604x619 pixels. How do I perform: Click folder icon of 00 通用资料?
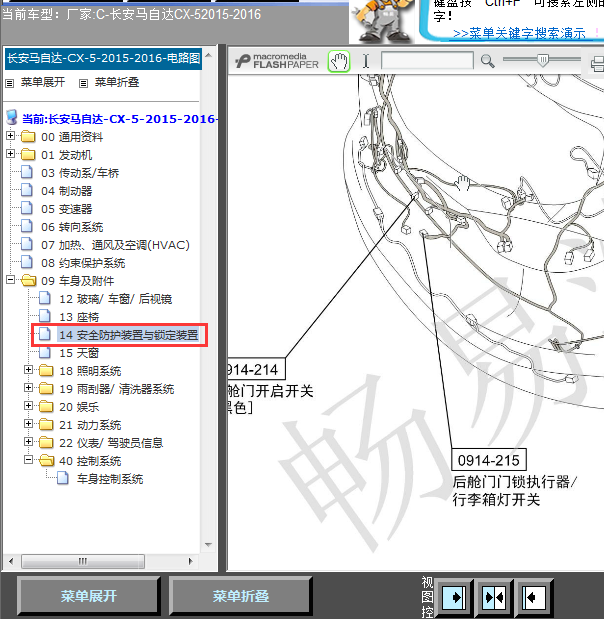coord(28,136)
